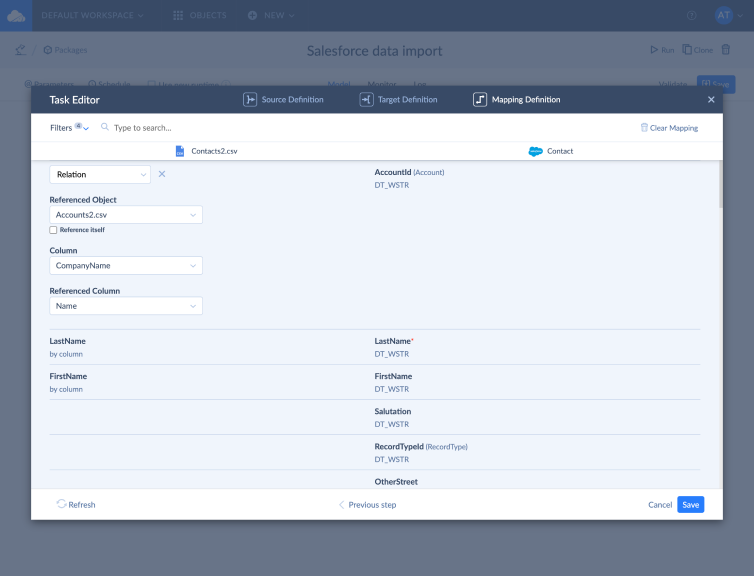Open the New menu
The image size is (754, 576).
coord(271,15)
